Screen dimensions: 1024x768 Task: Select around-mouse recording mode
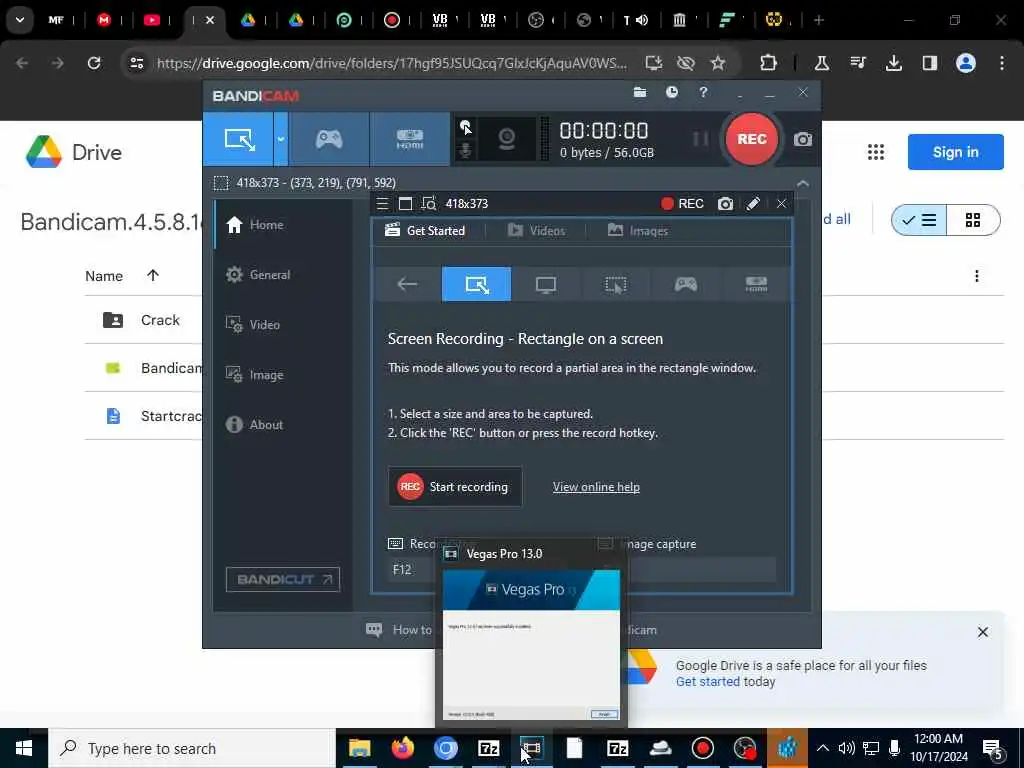616,284
